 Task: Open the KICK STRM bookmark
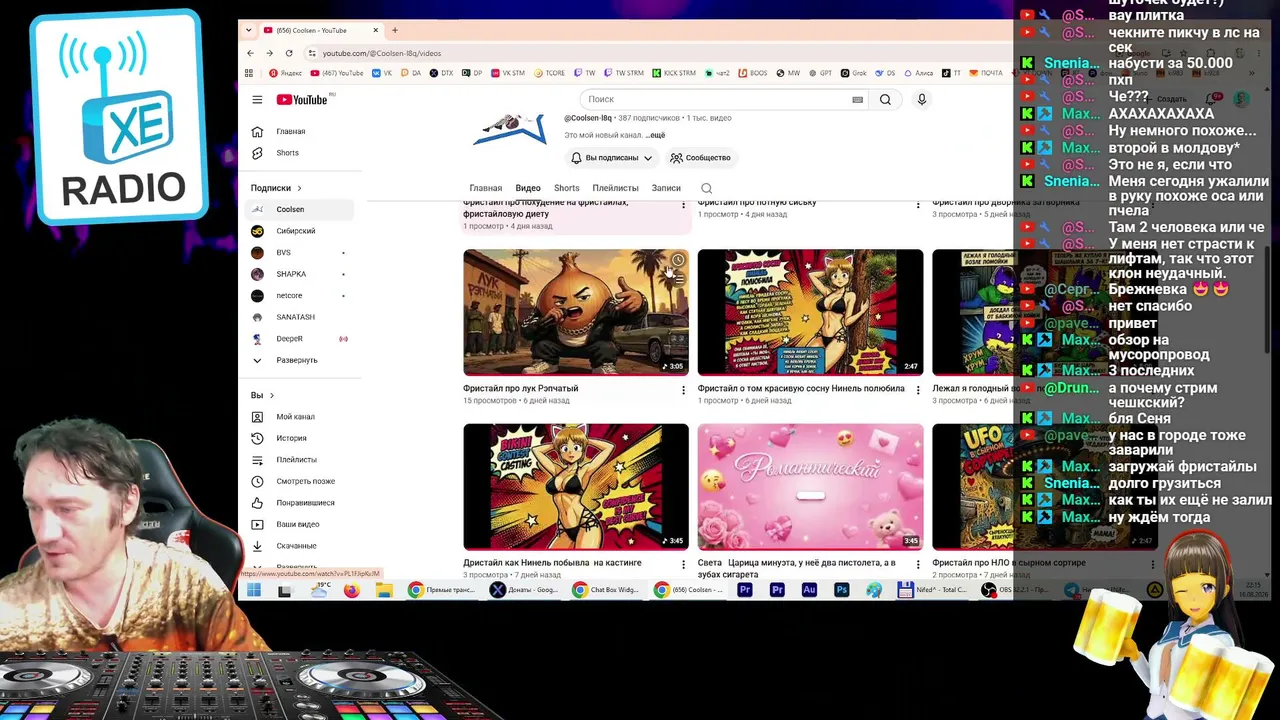(x=674, y=73)
